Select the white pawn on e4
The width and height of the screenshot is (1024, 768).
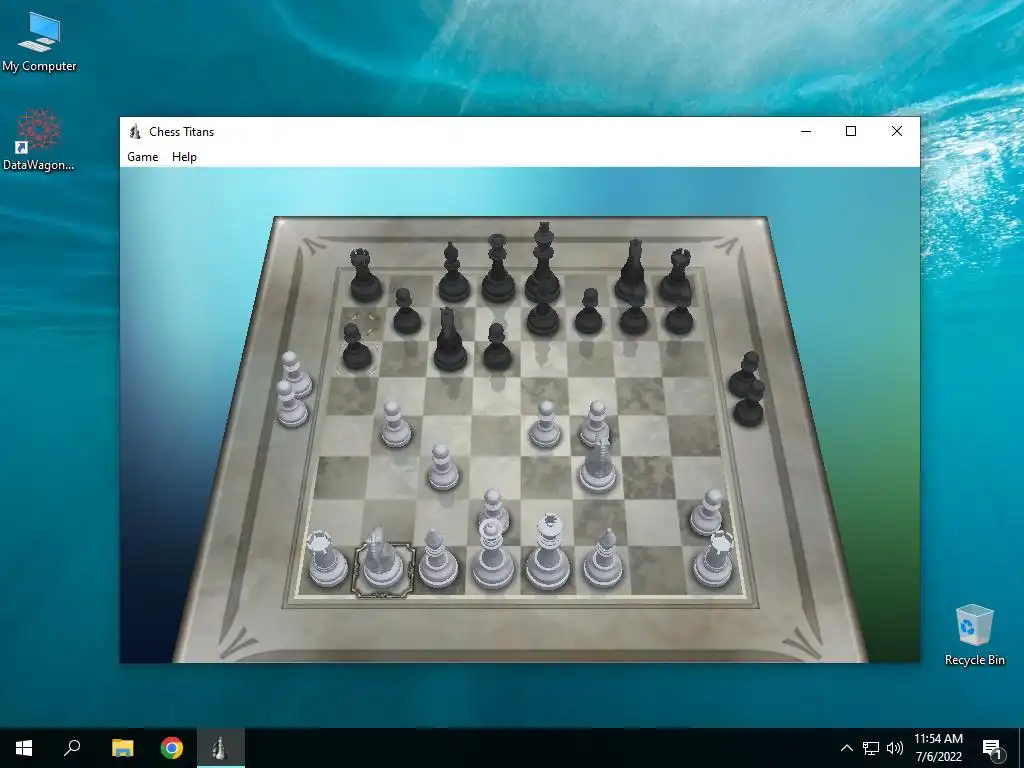click(x=545, y=425)
